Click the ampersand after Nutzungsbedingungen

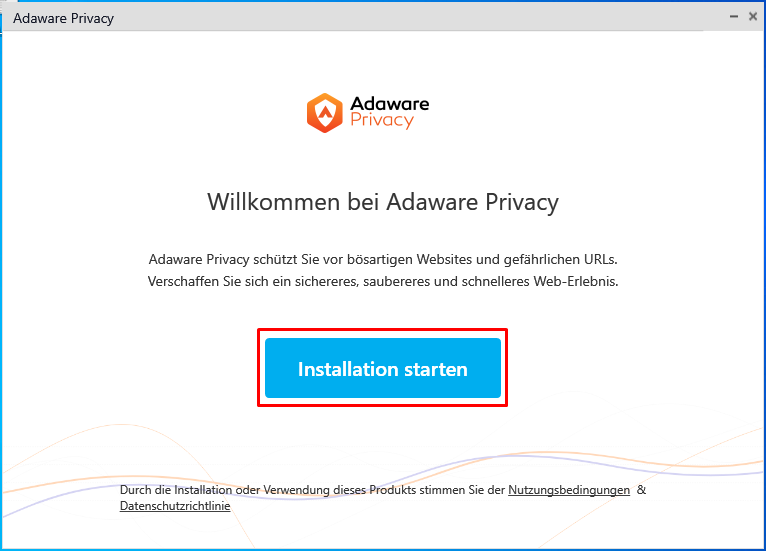pos(641,490)
